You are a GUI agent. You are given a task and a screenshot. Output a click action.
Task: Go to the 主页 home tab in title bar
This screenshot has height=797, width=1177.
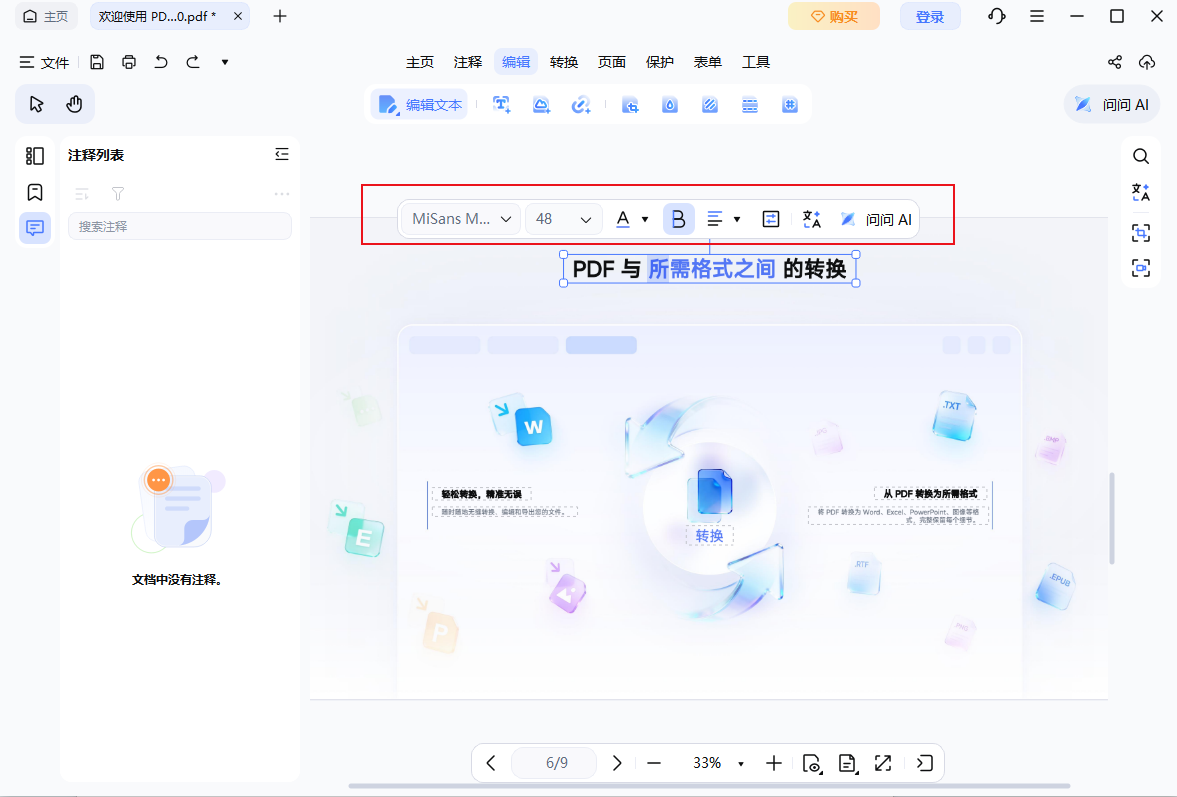46,17
